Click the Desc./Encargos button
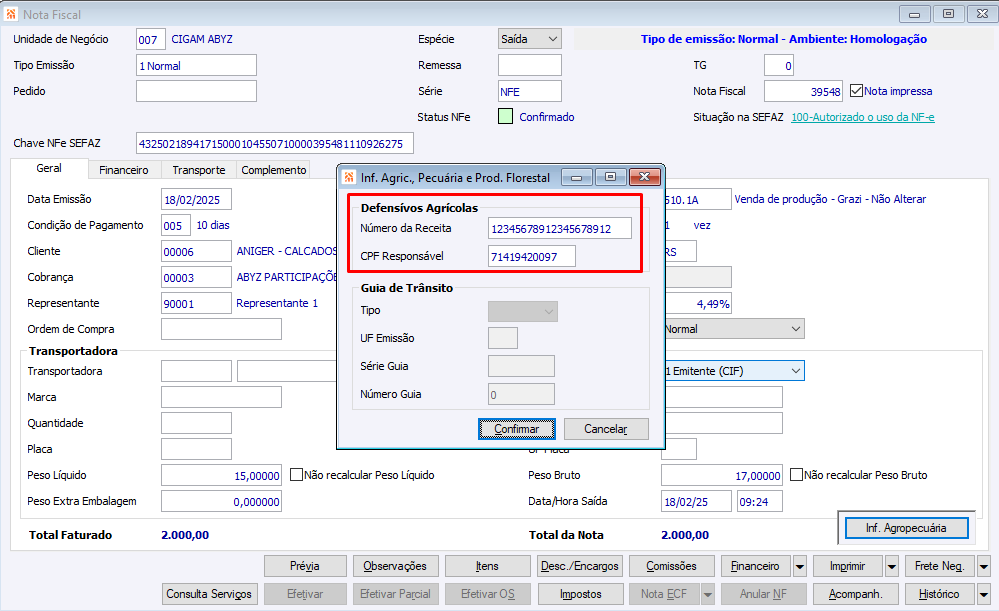 (x=580, y=566)
